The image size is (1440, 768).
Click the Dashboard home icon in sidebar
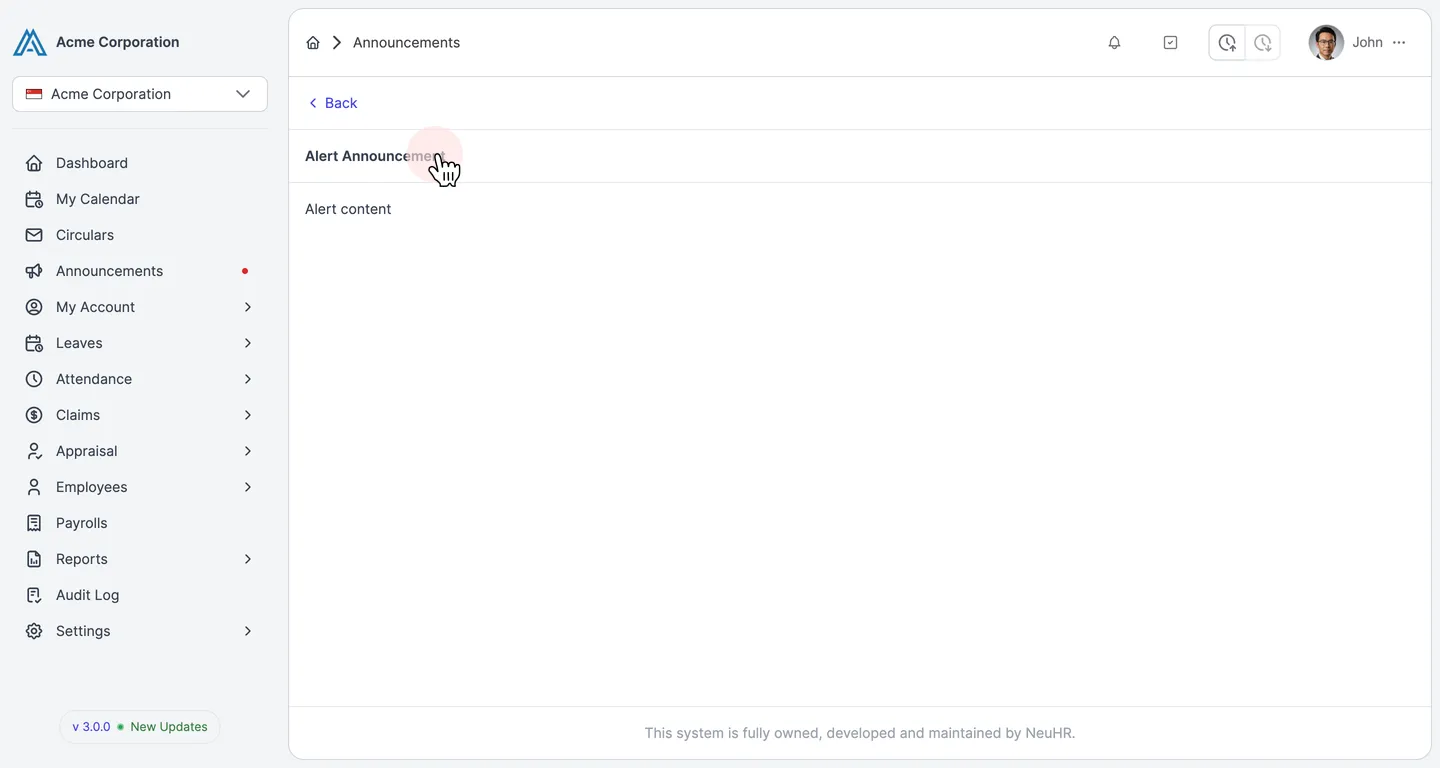(34, 163)
